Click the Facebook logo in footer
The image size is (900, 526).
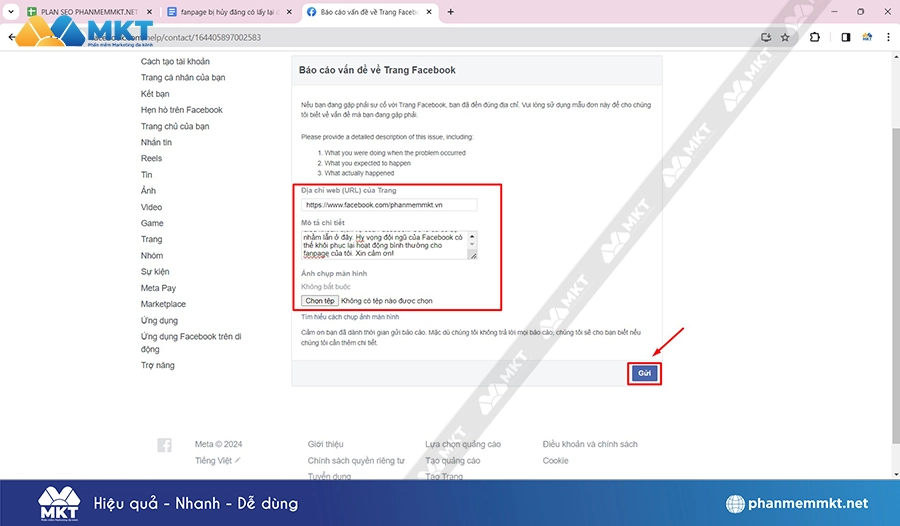pyautogui.click(x=164, y=445)
